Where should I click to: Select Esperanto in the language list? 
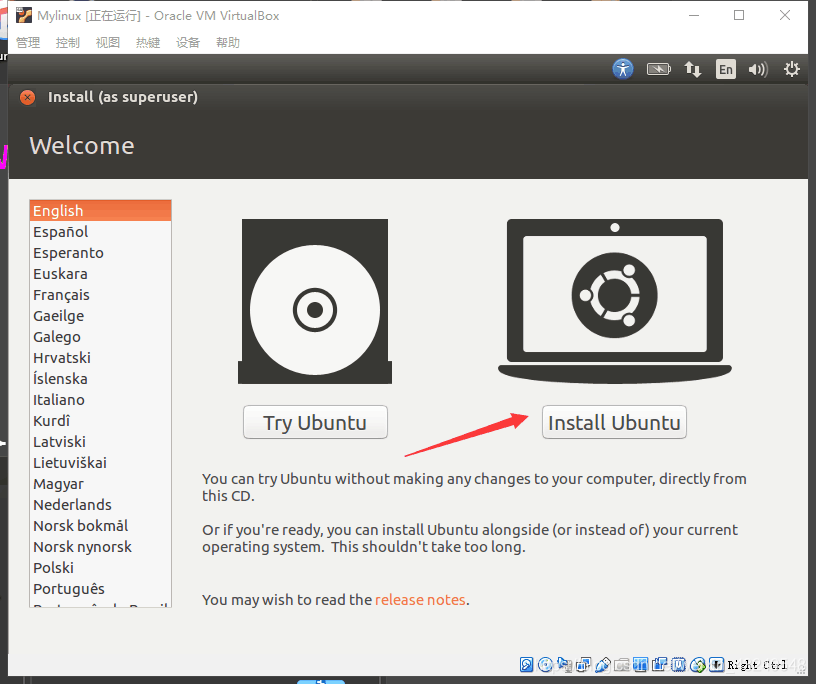(x=100, y=253)
